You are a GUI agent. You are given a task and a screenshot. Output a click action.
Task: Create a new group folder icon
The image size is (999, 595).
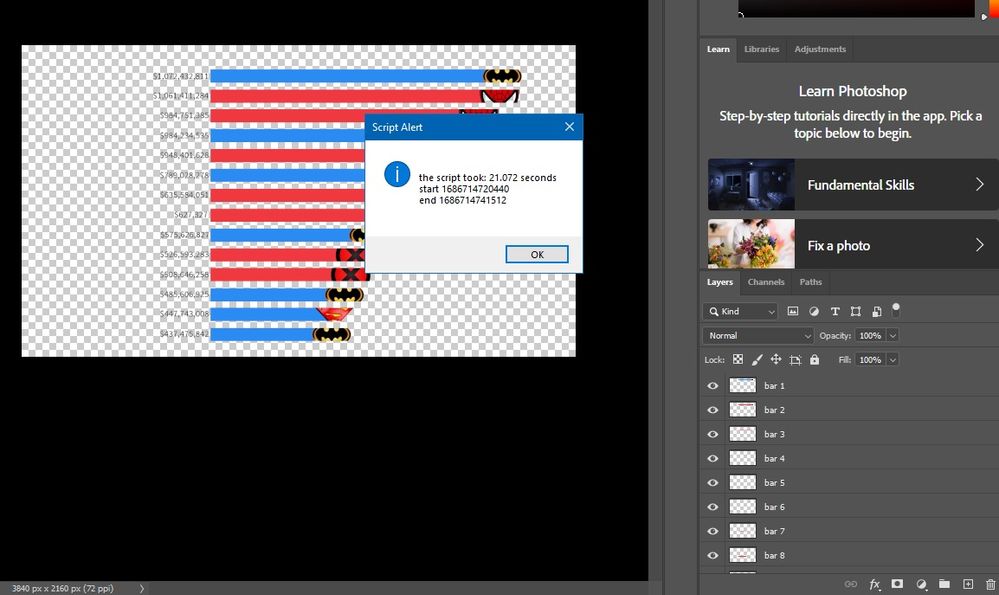point(944,584)
